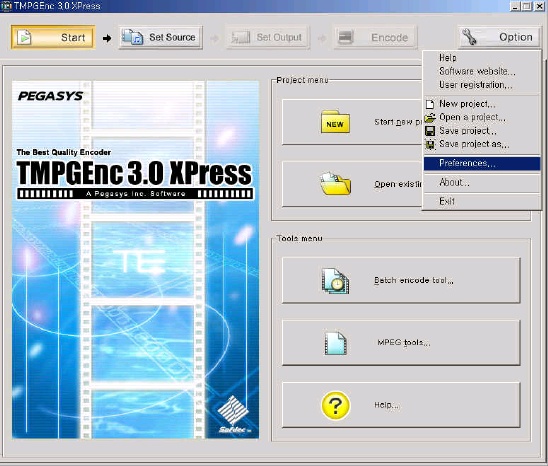The image size is (548, 466).
Task: Click the Start play triangle icon
Action: click(x=25, y=37)
